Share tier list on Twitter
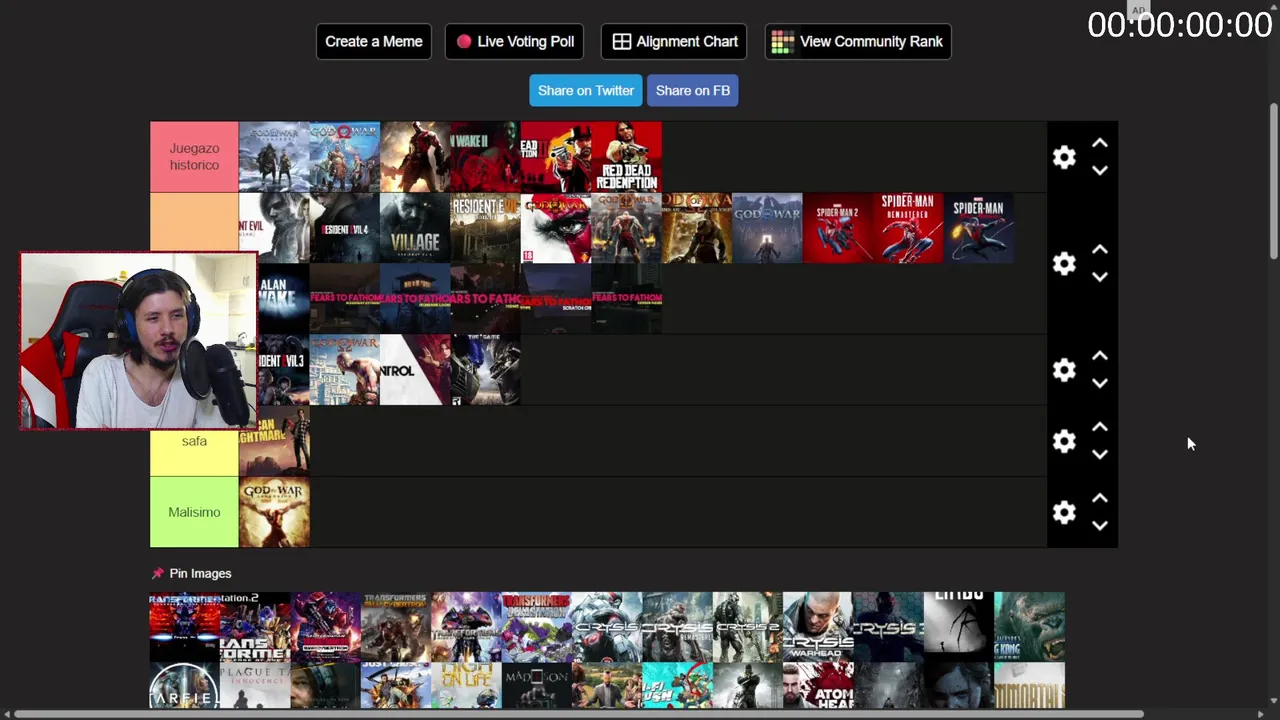The height and width of the screenshot is (720, 1280). pos(586,90)
